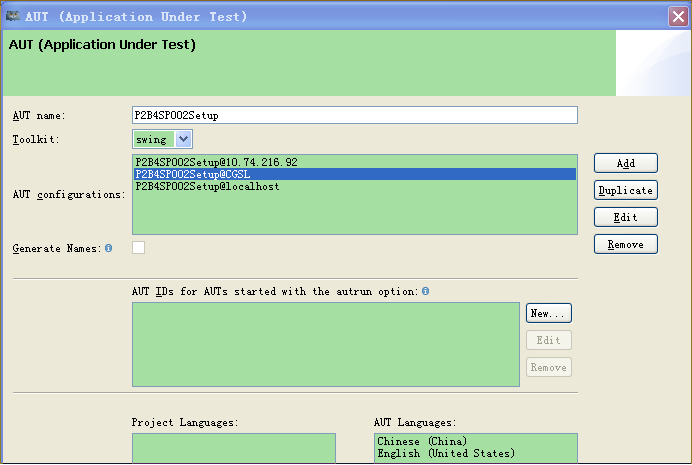Click inside the empty AUT IDs list
The width and height of the screenshot is (692, 465).
(326, 345)
